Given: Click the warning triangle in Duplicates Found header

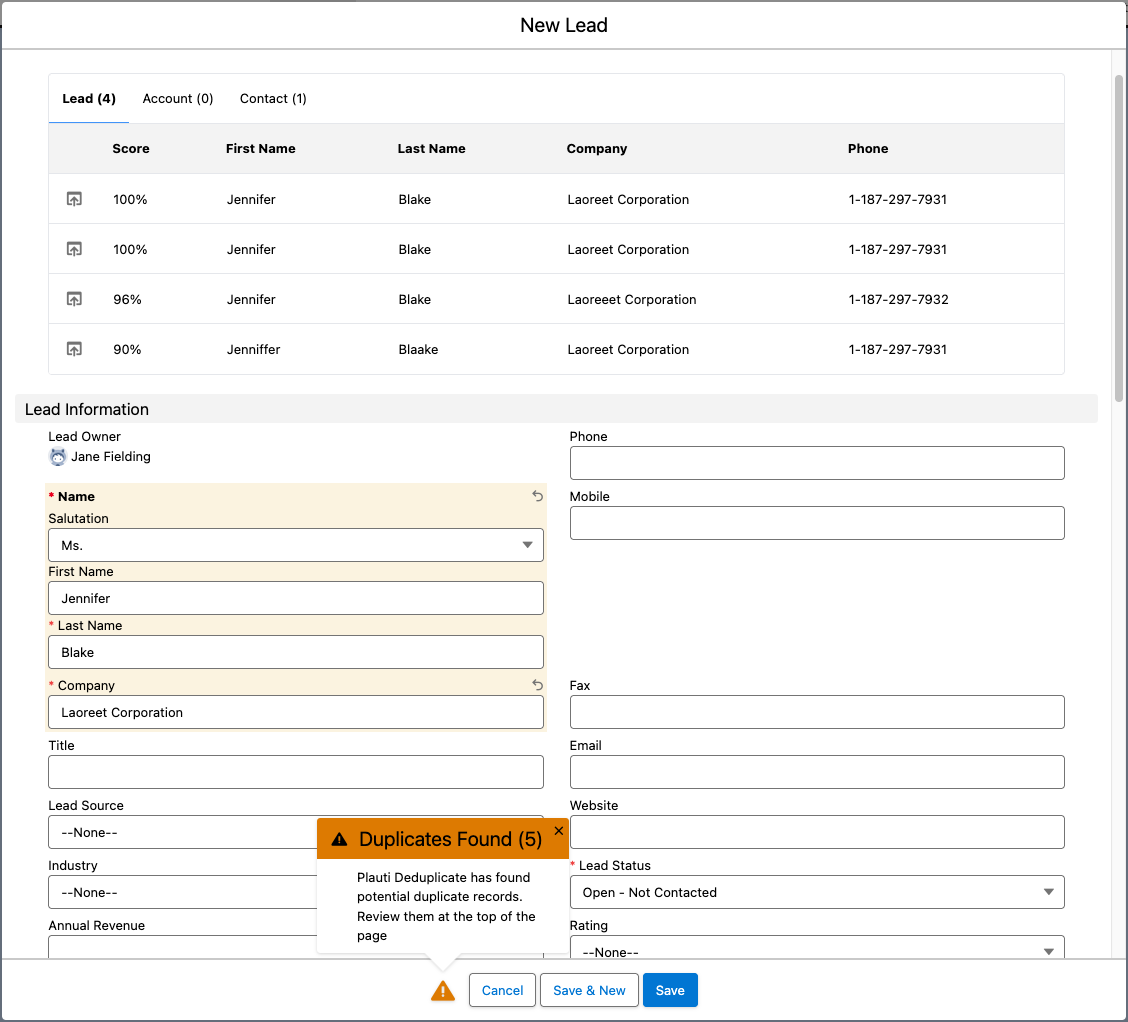Looking at the screenshot, I should coord(340,839).
